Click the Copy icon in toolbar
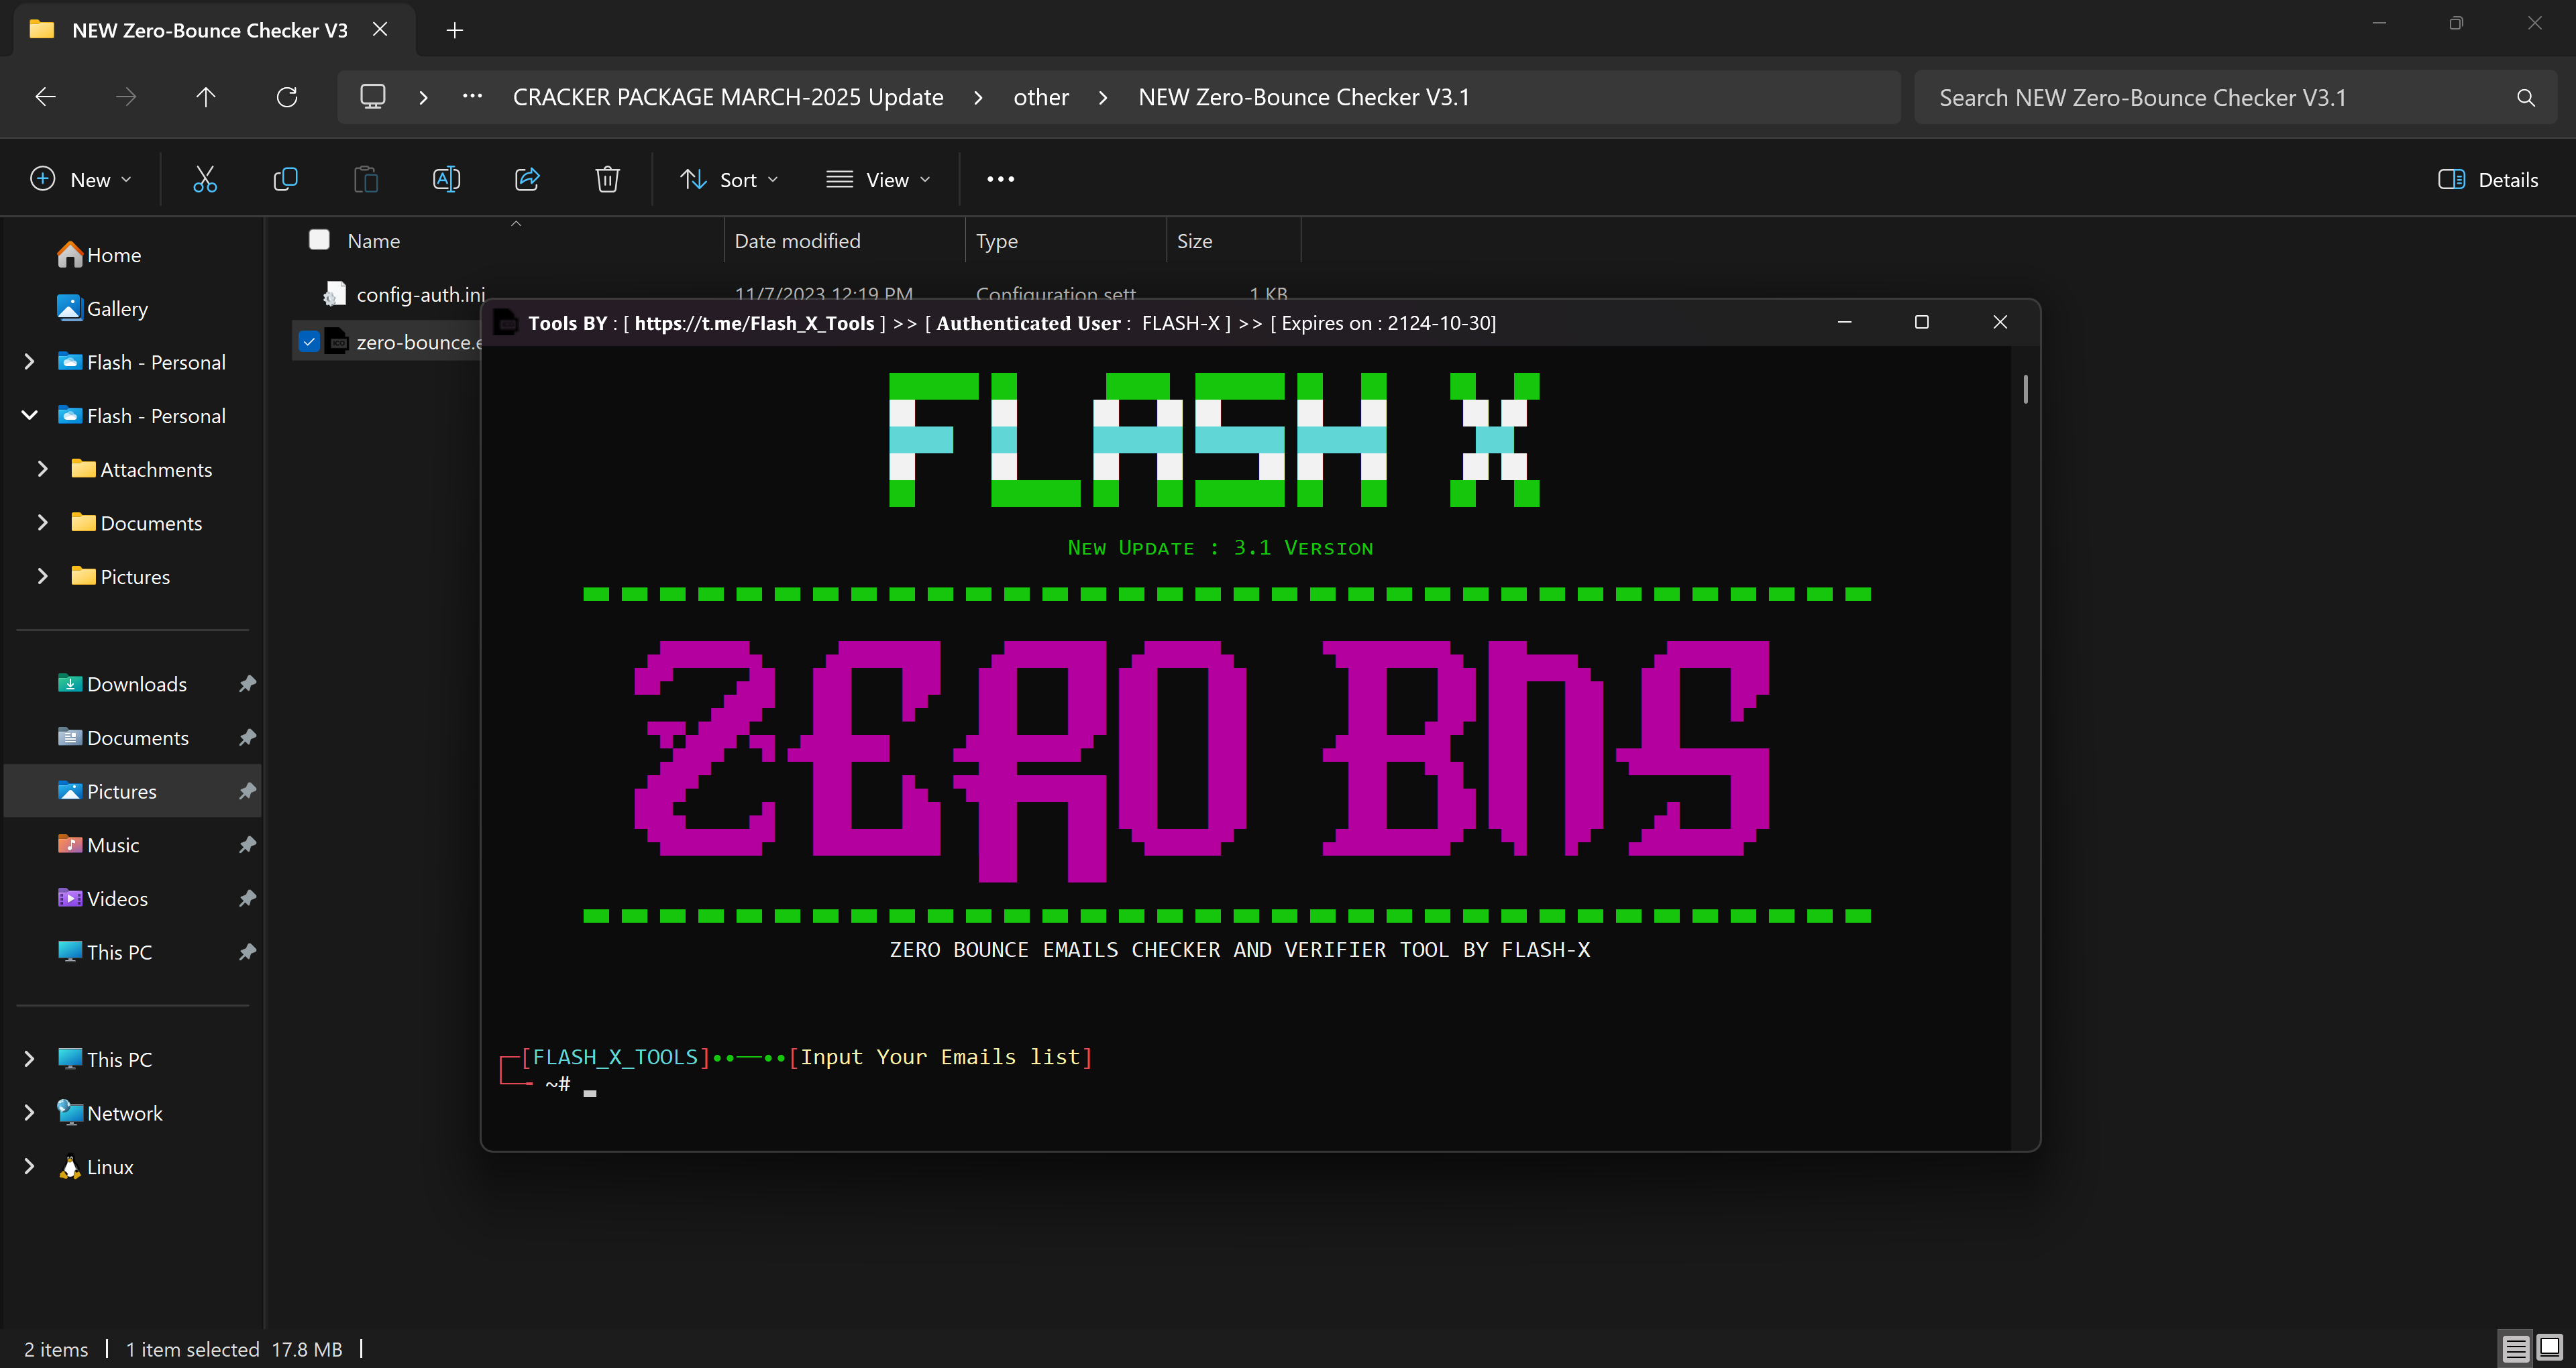The image size is (2576, 1368). point(285,179)
